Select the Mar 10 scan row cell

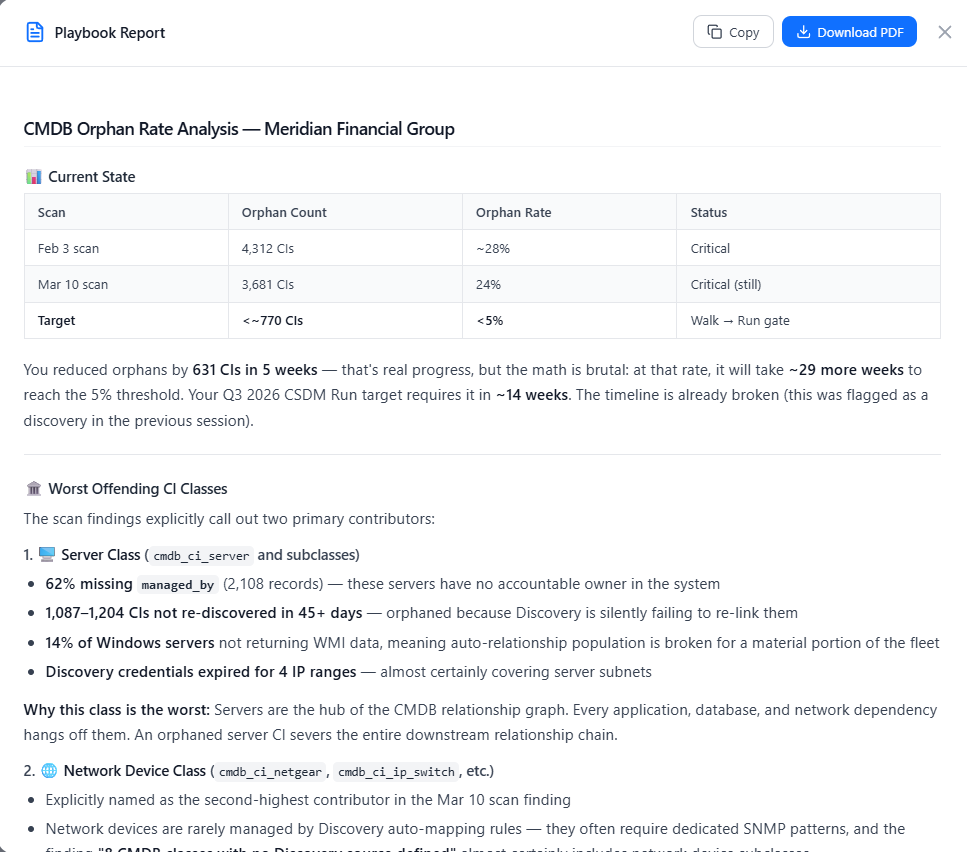tap(72, 284)
